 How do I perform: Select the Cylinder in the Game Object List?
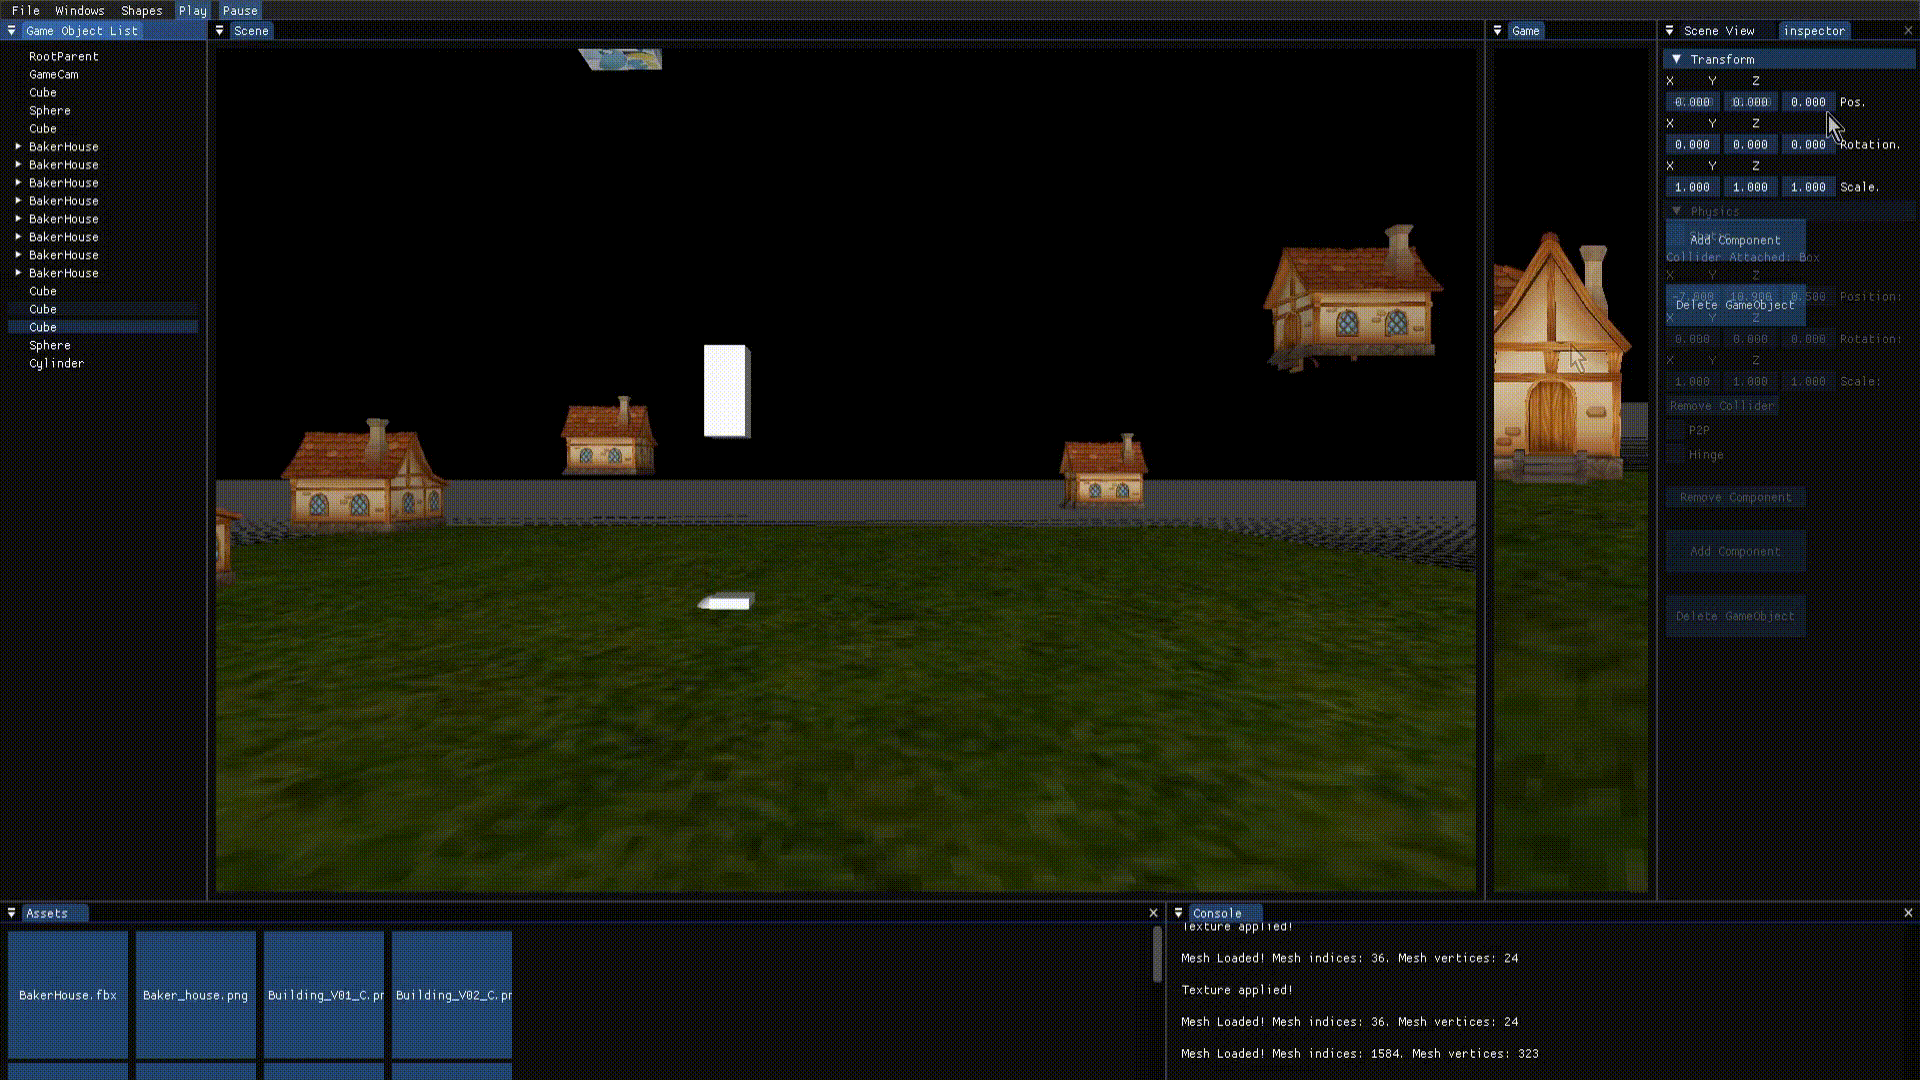[x=56, y=363]
